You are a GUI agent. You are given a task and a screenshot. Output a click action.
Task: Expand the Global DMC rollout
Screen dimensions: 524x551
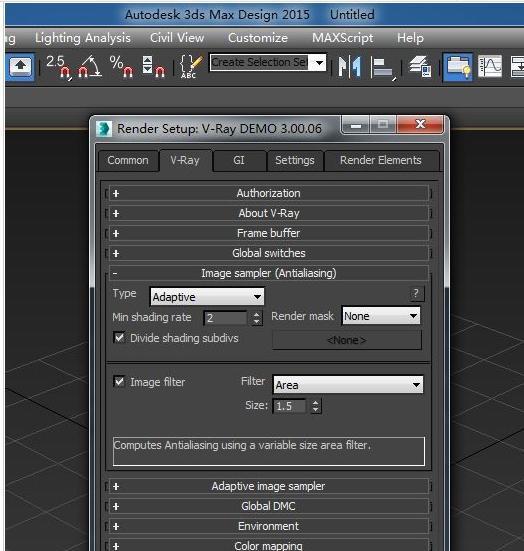(269, 506)
